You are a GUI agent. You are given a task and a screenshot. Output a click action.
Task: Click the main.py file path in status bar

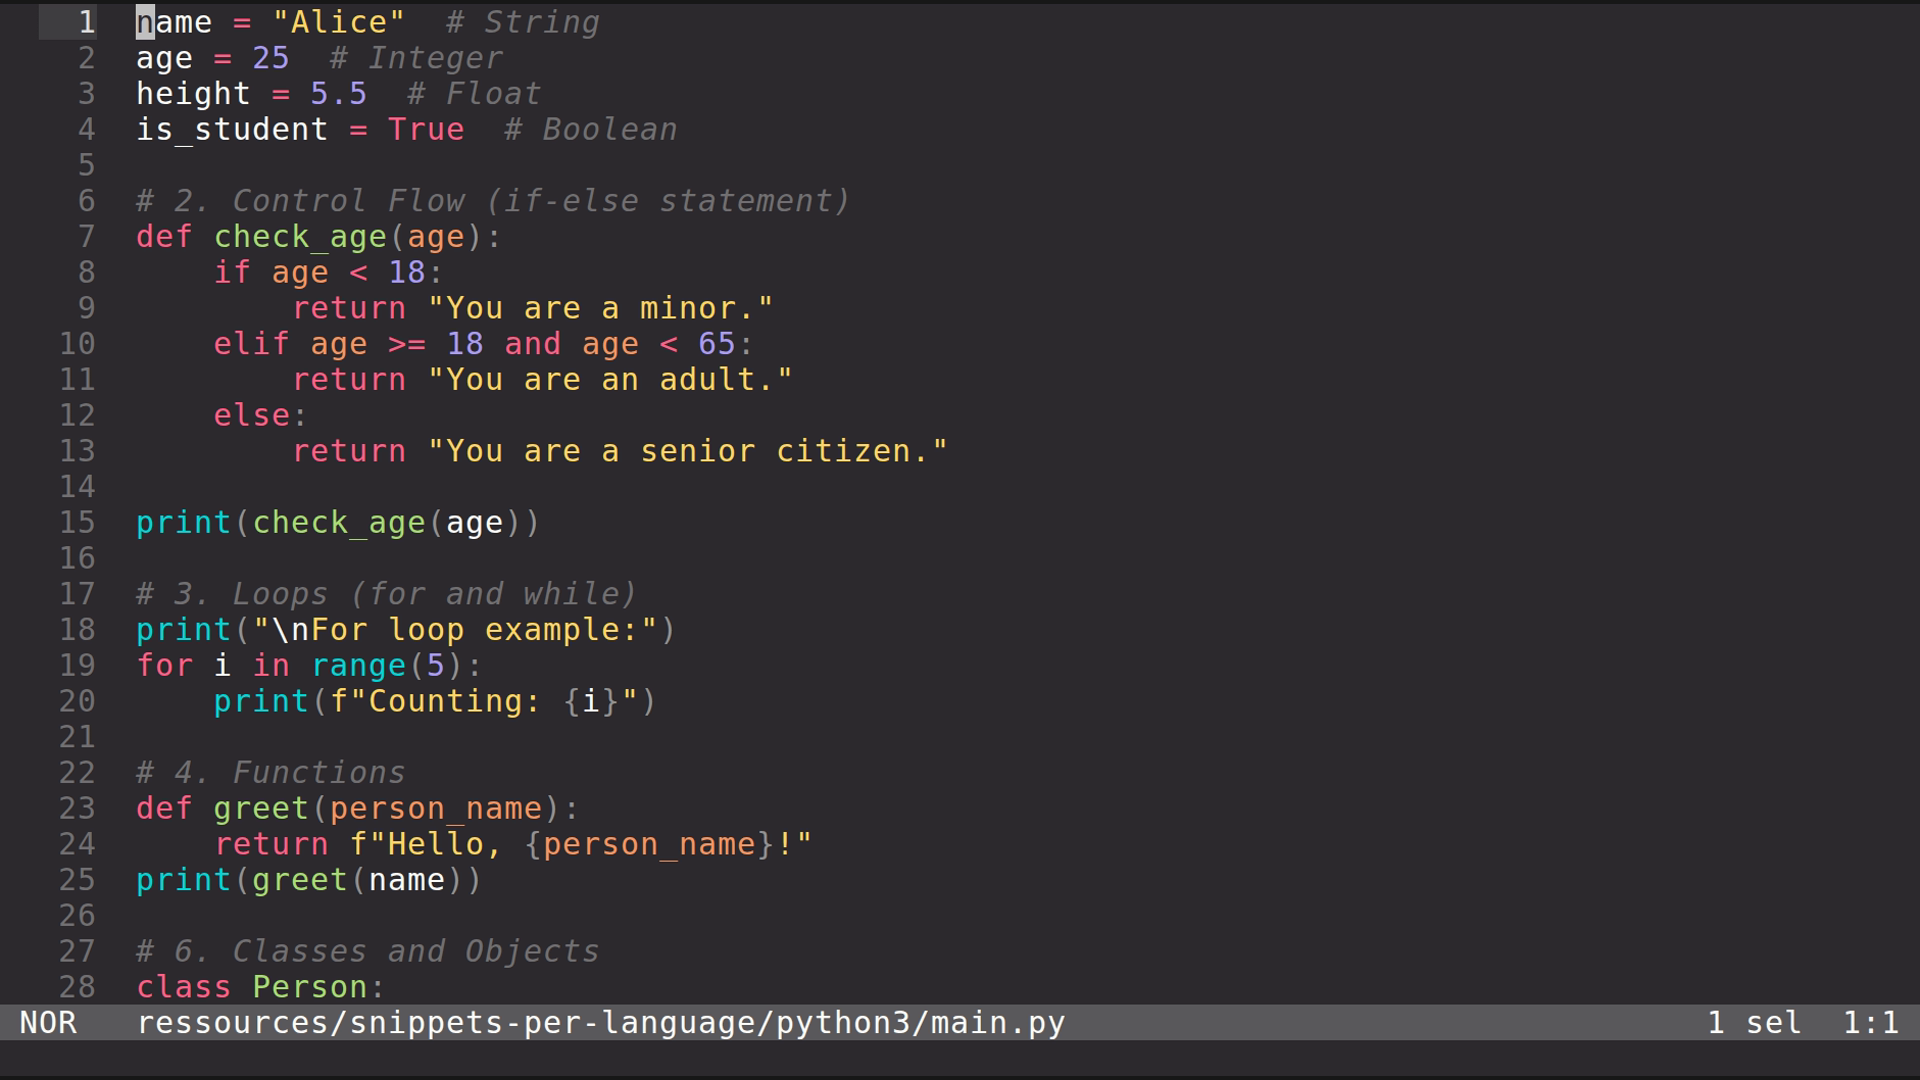600,1022
